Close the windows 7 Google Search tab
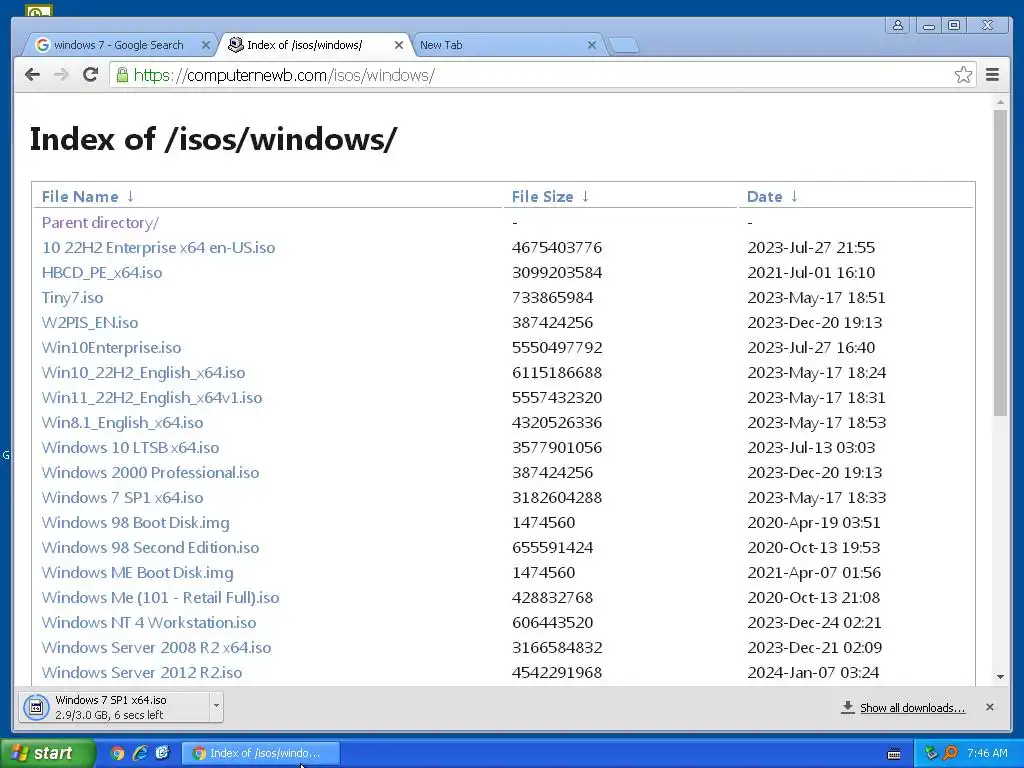 click(205, 45)
